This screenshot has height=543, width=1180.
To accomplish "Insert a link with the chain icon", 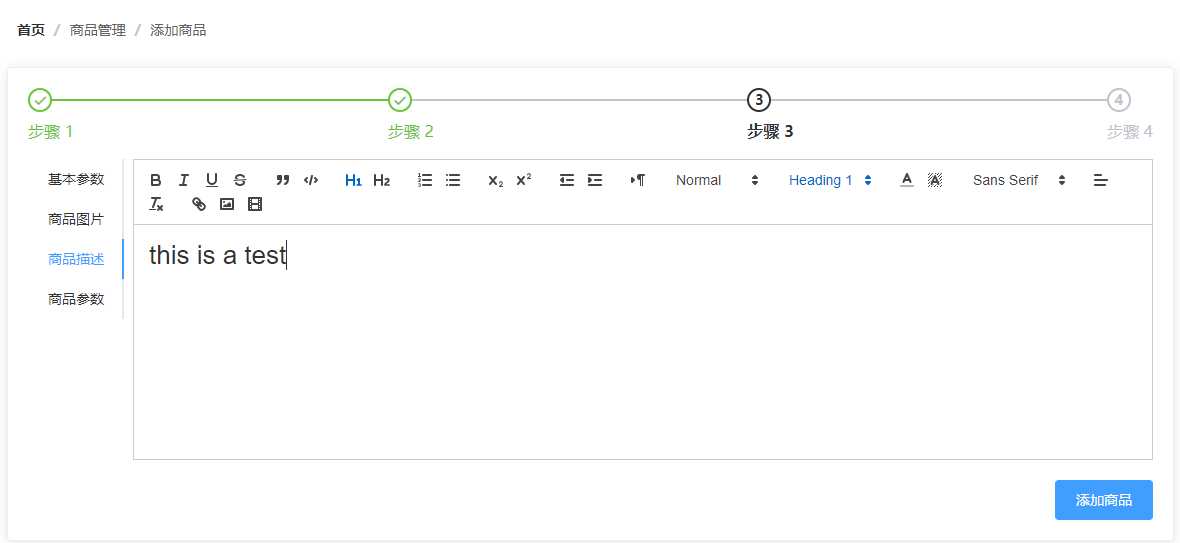I will click(x=199, y=204).
